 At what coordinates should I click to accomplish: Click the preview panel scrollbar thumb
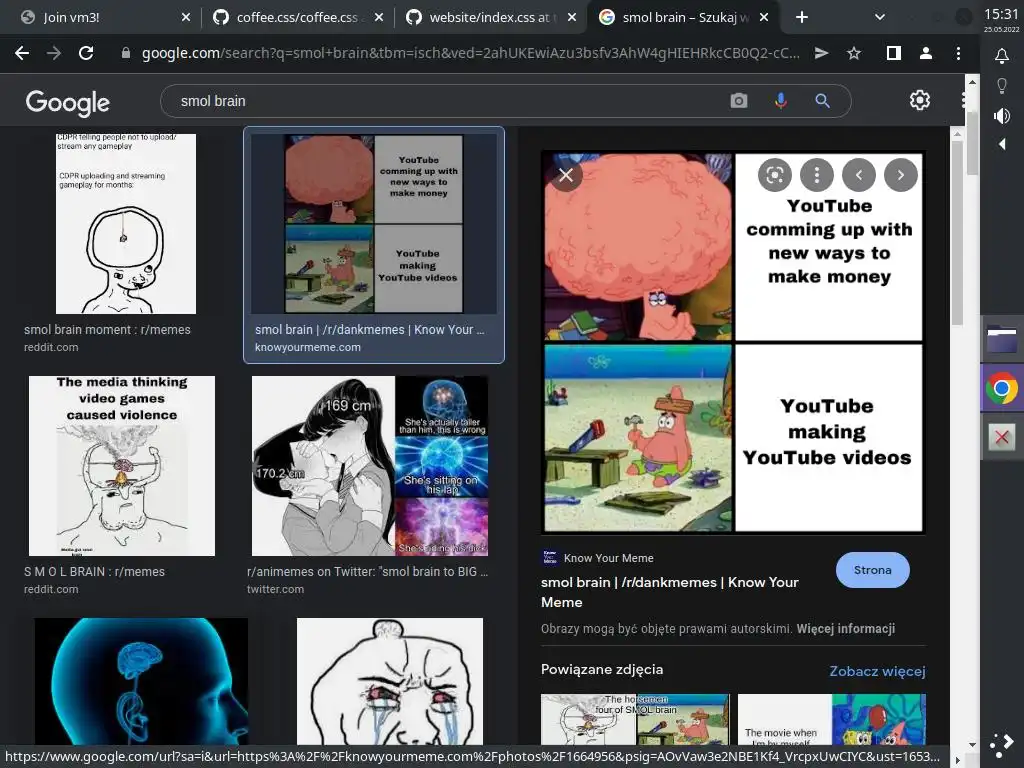point(957,232)
